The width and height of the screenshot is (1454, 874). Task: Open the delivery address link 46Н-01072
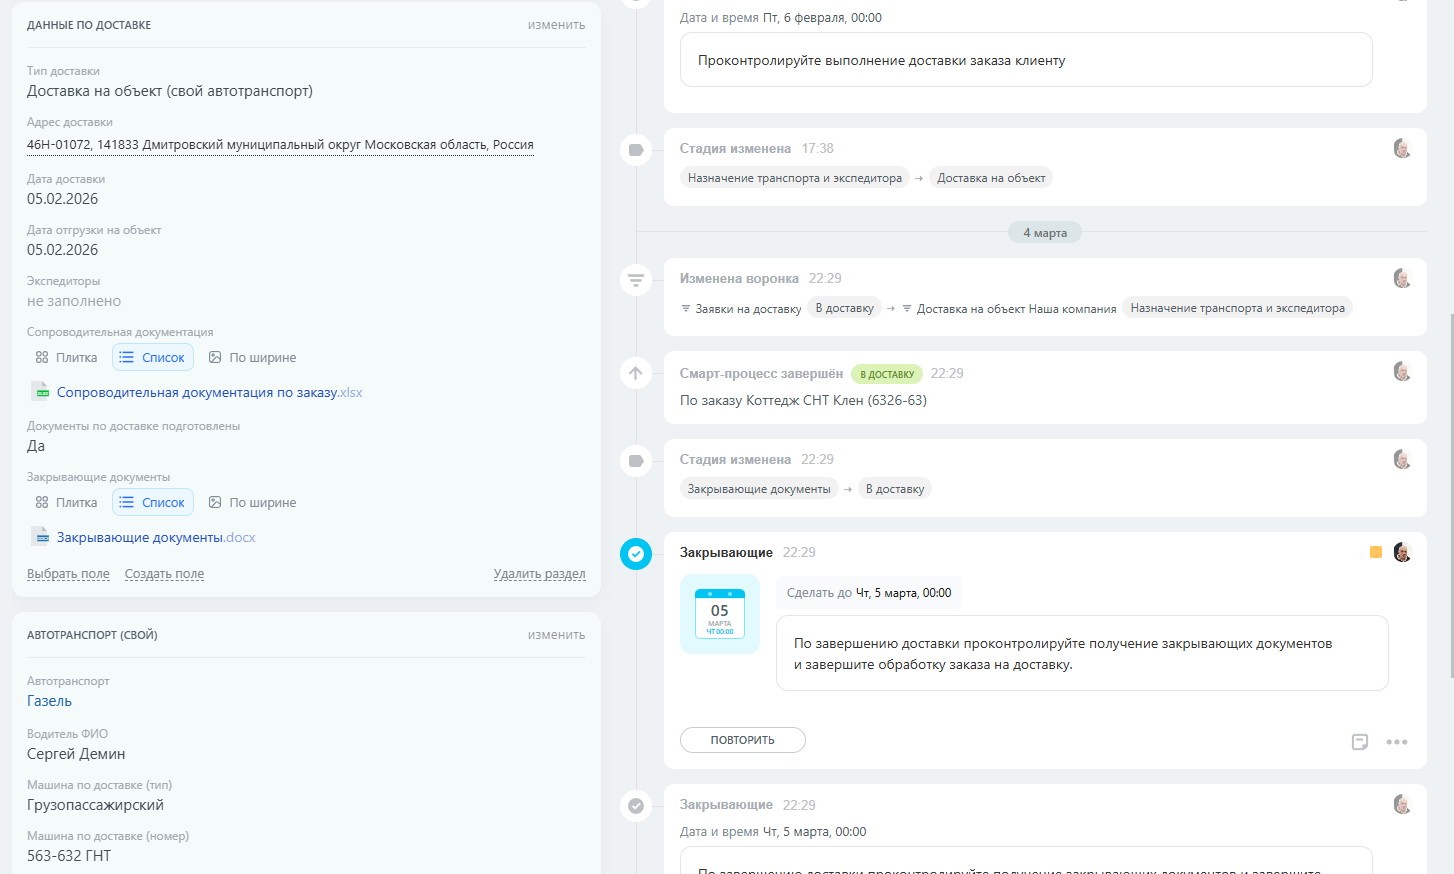[x=280, y=145]
